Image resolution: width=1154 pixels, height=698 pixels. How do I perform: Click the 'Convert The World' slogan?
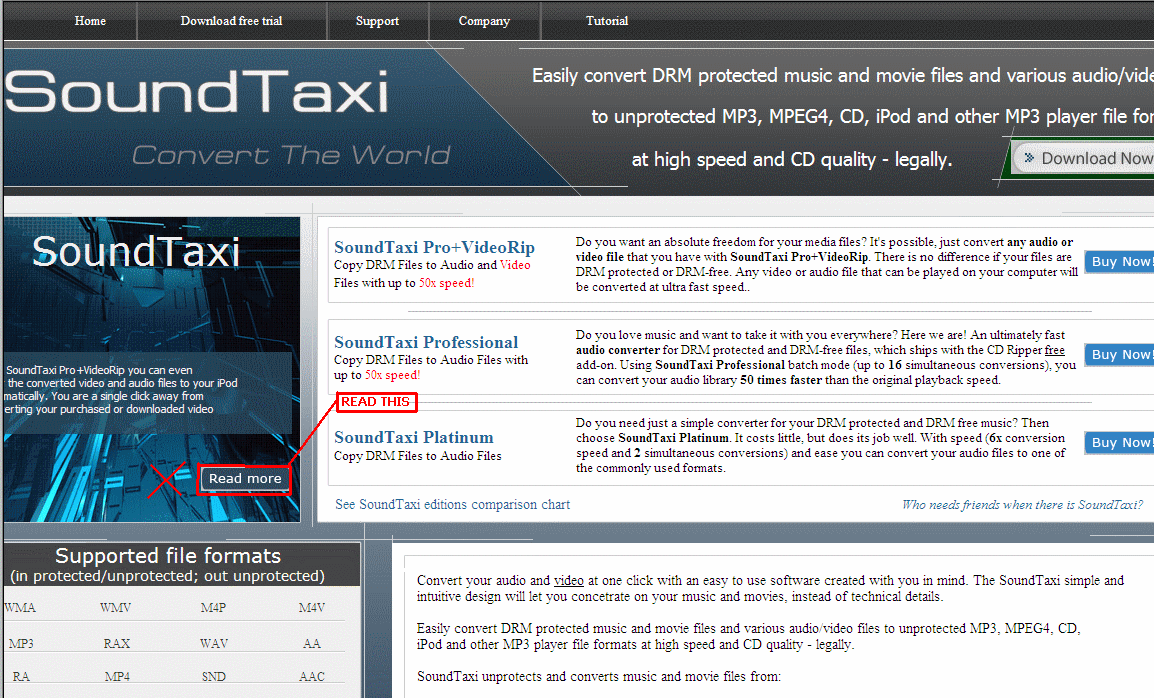pos(291,155)
